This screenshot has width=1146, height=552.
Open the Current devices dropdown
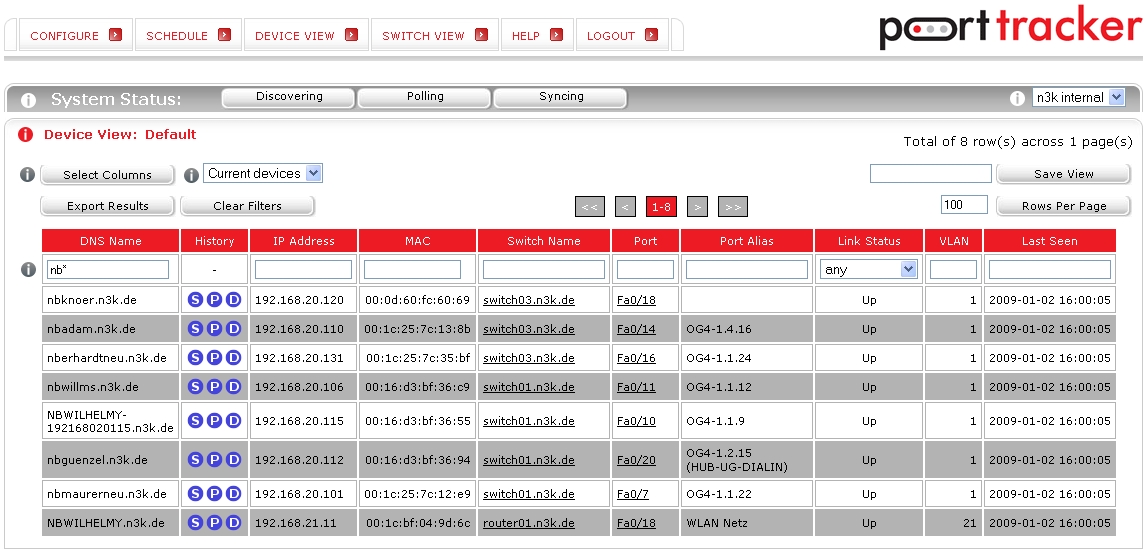pyautogui.click(x=263, y=174)
